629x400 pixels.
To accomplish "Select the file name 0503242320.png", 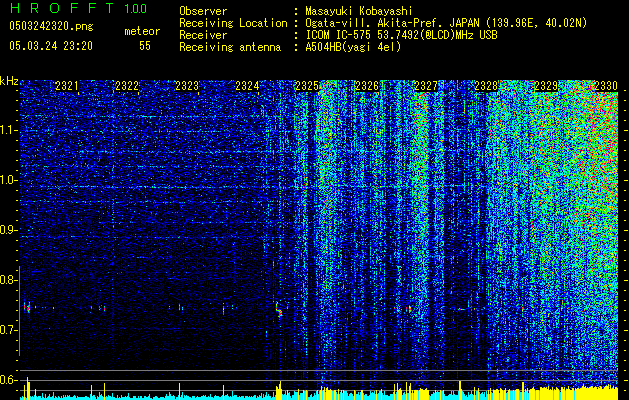I will click(x=51, y=27).
